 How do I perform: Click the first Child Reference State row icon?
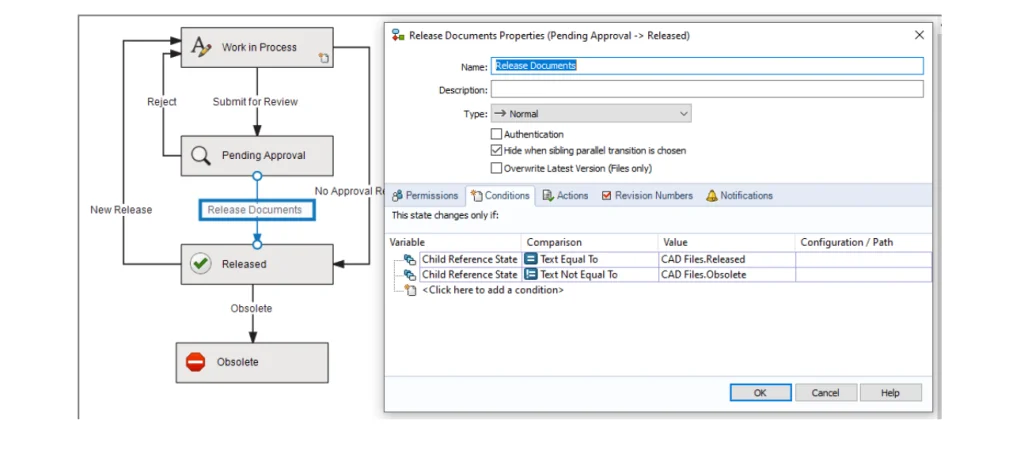[x=409, y=259]
